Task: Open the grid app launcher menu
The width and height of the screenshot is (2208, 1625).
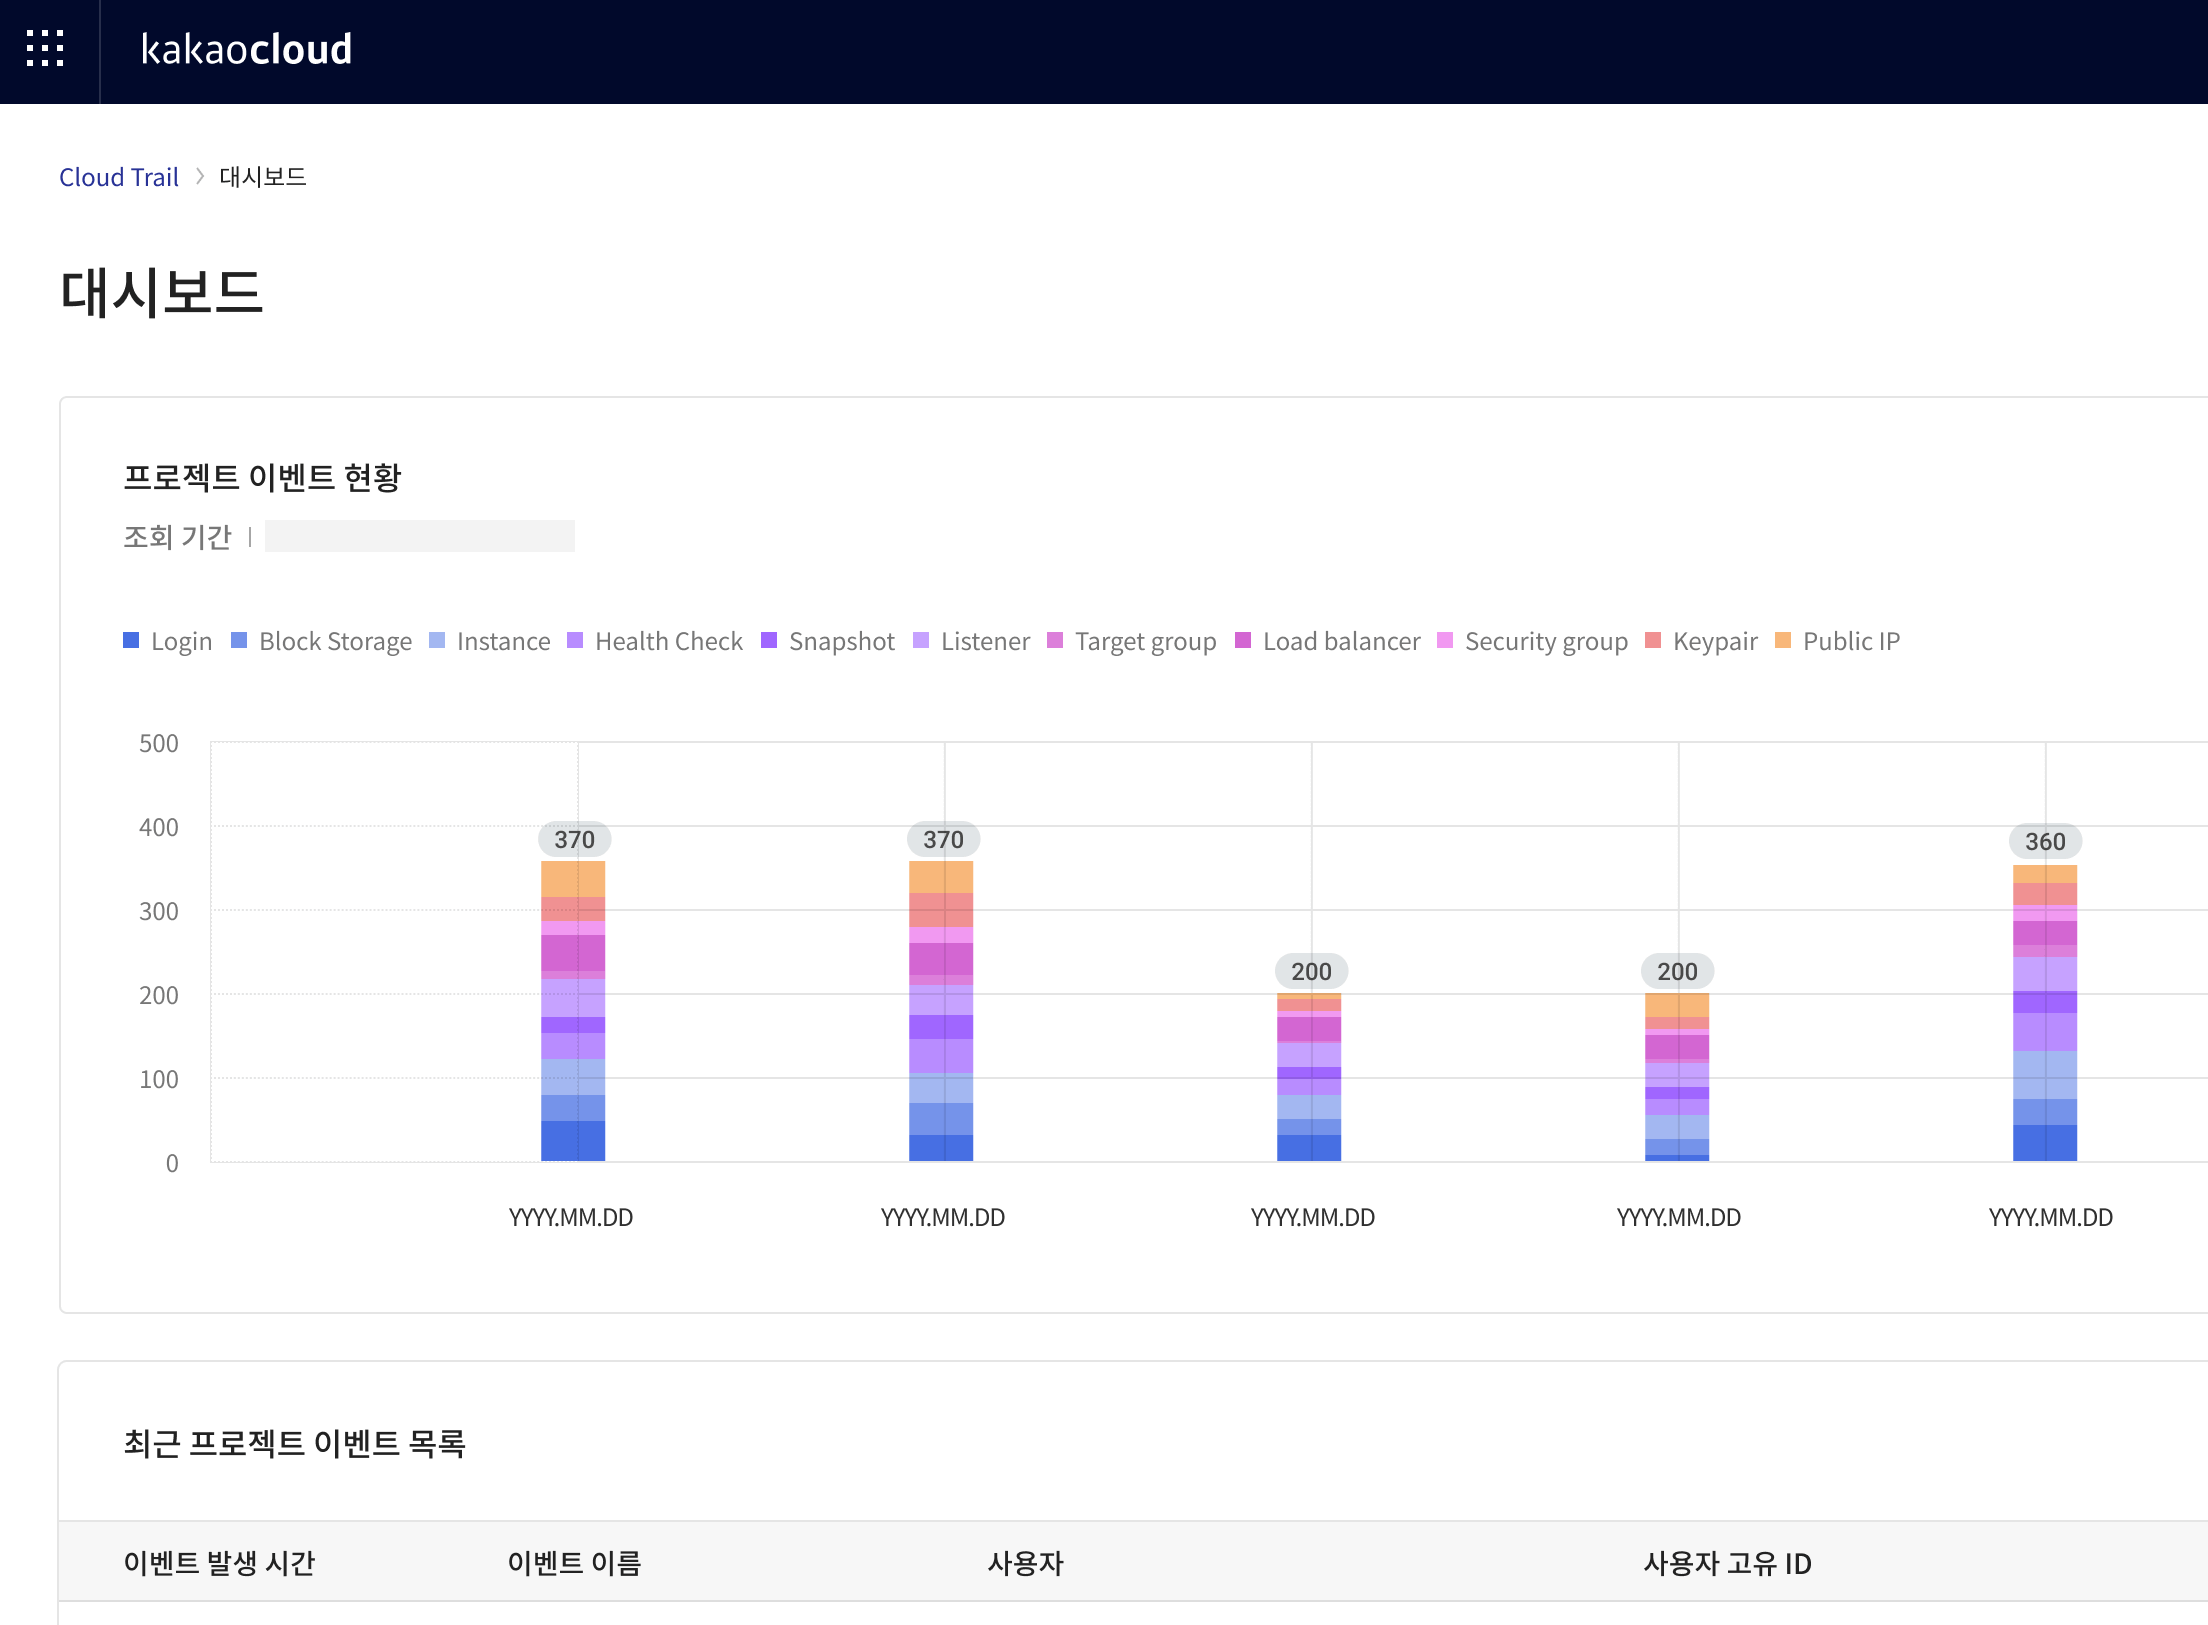Action: pyautogui.click(x=45, y=49)
